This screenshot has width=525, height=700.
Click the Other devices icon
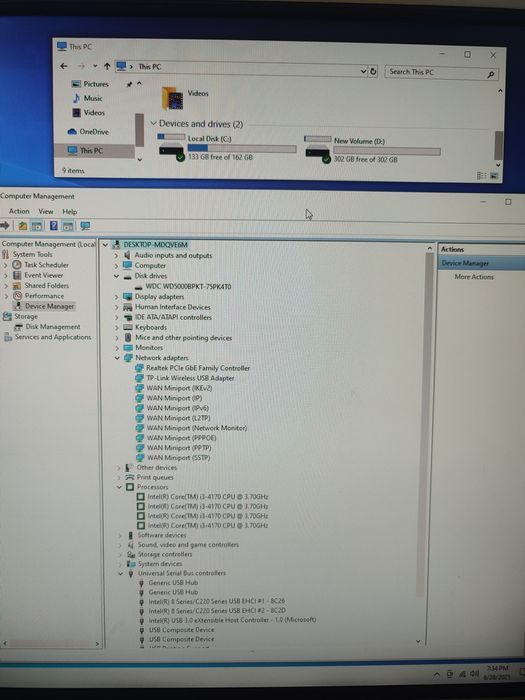pyautogui.click(x=130, y=467)
